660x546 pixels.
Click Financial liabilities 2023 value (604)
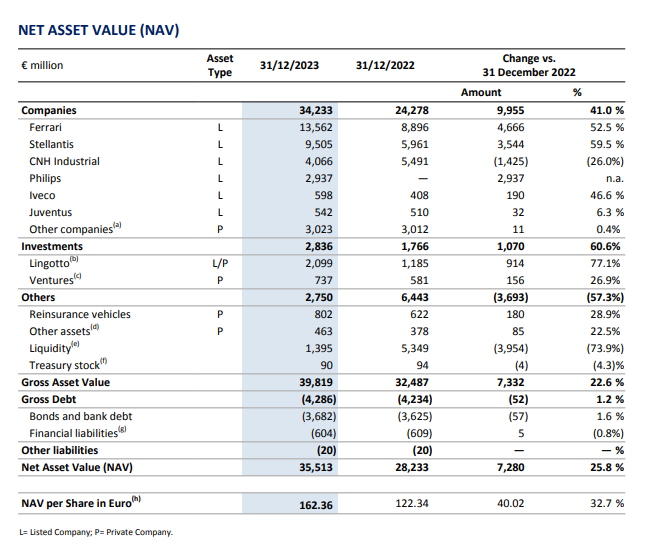323,433
